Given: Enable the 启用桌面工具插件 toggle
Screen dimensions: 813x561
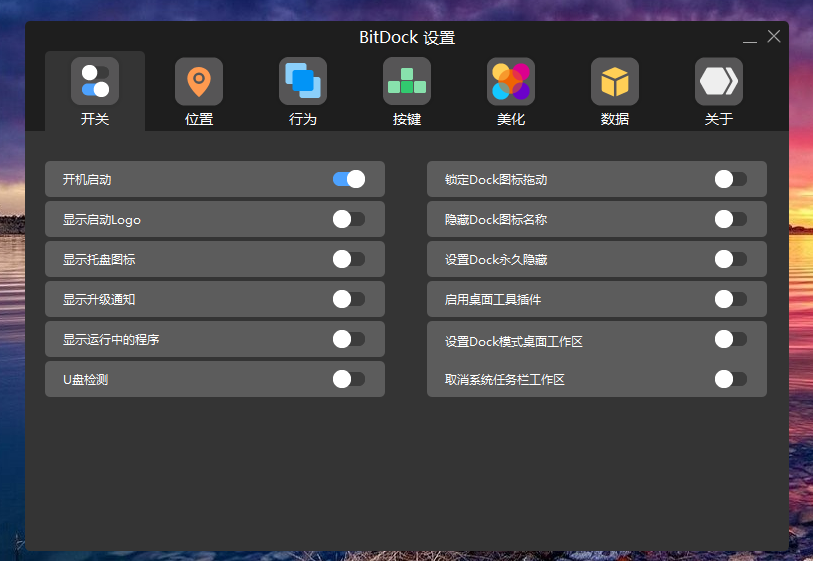Looking at the screenshot, I should click(x=731, y=299).
